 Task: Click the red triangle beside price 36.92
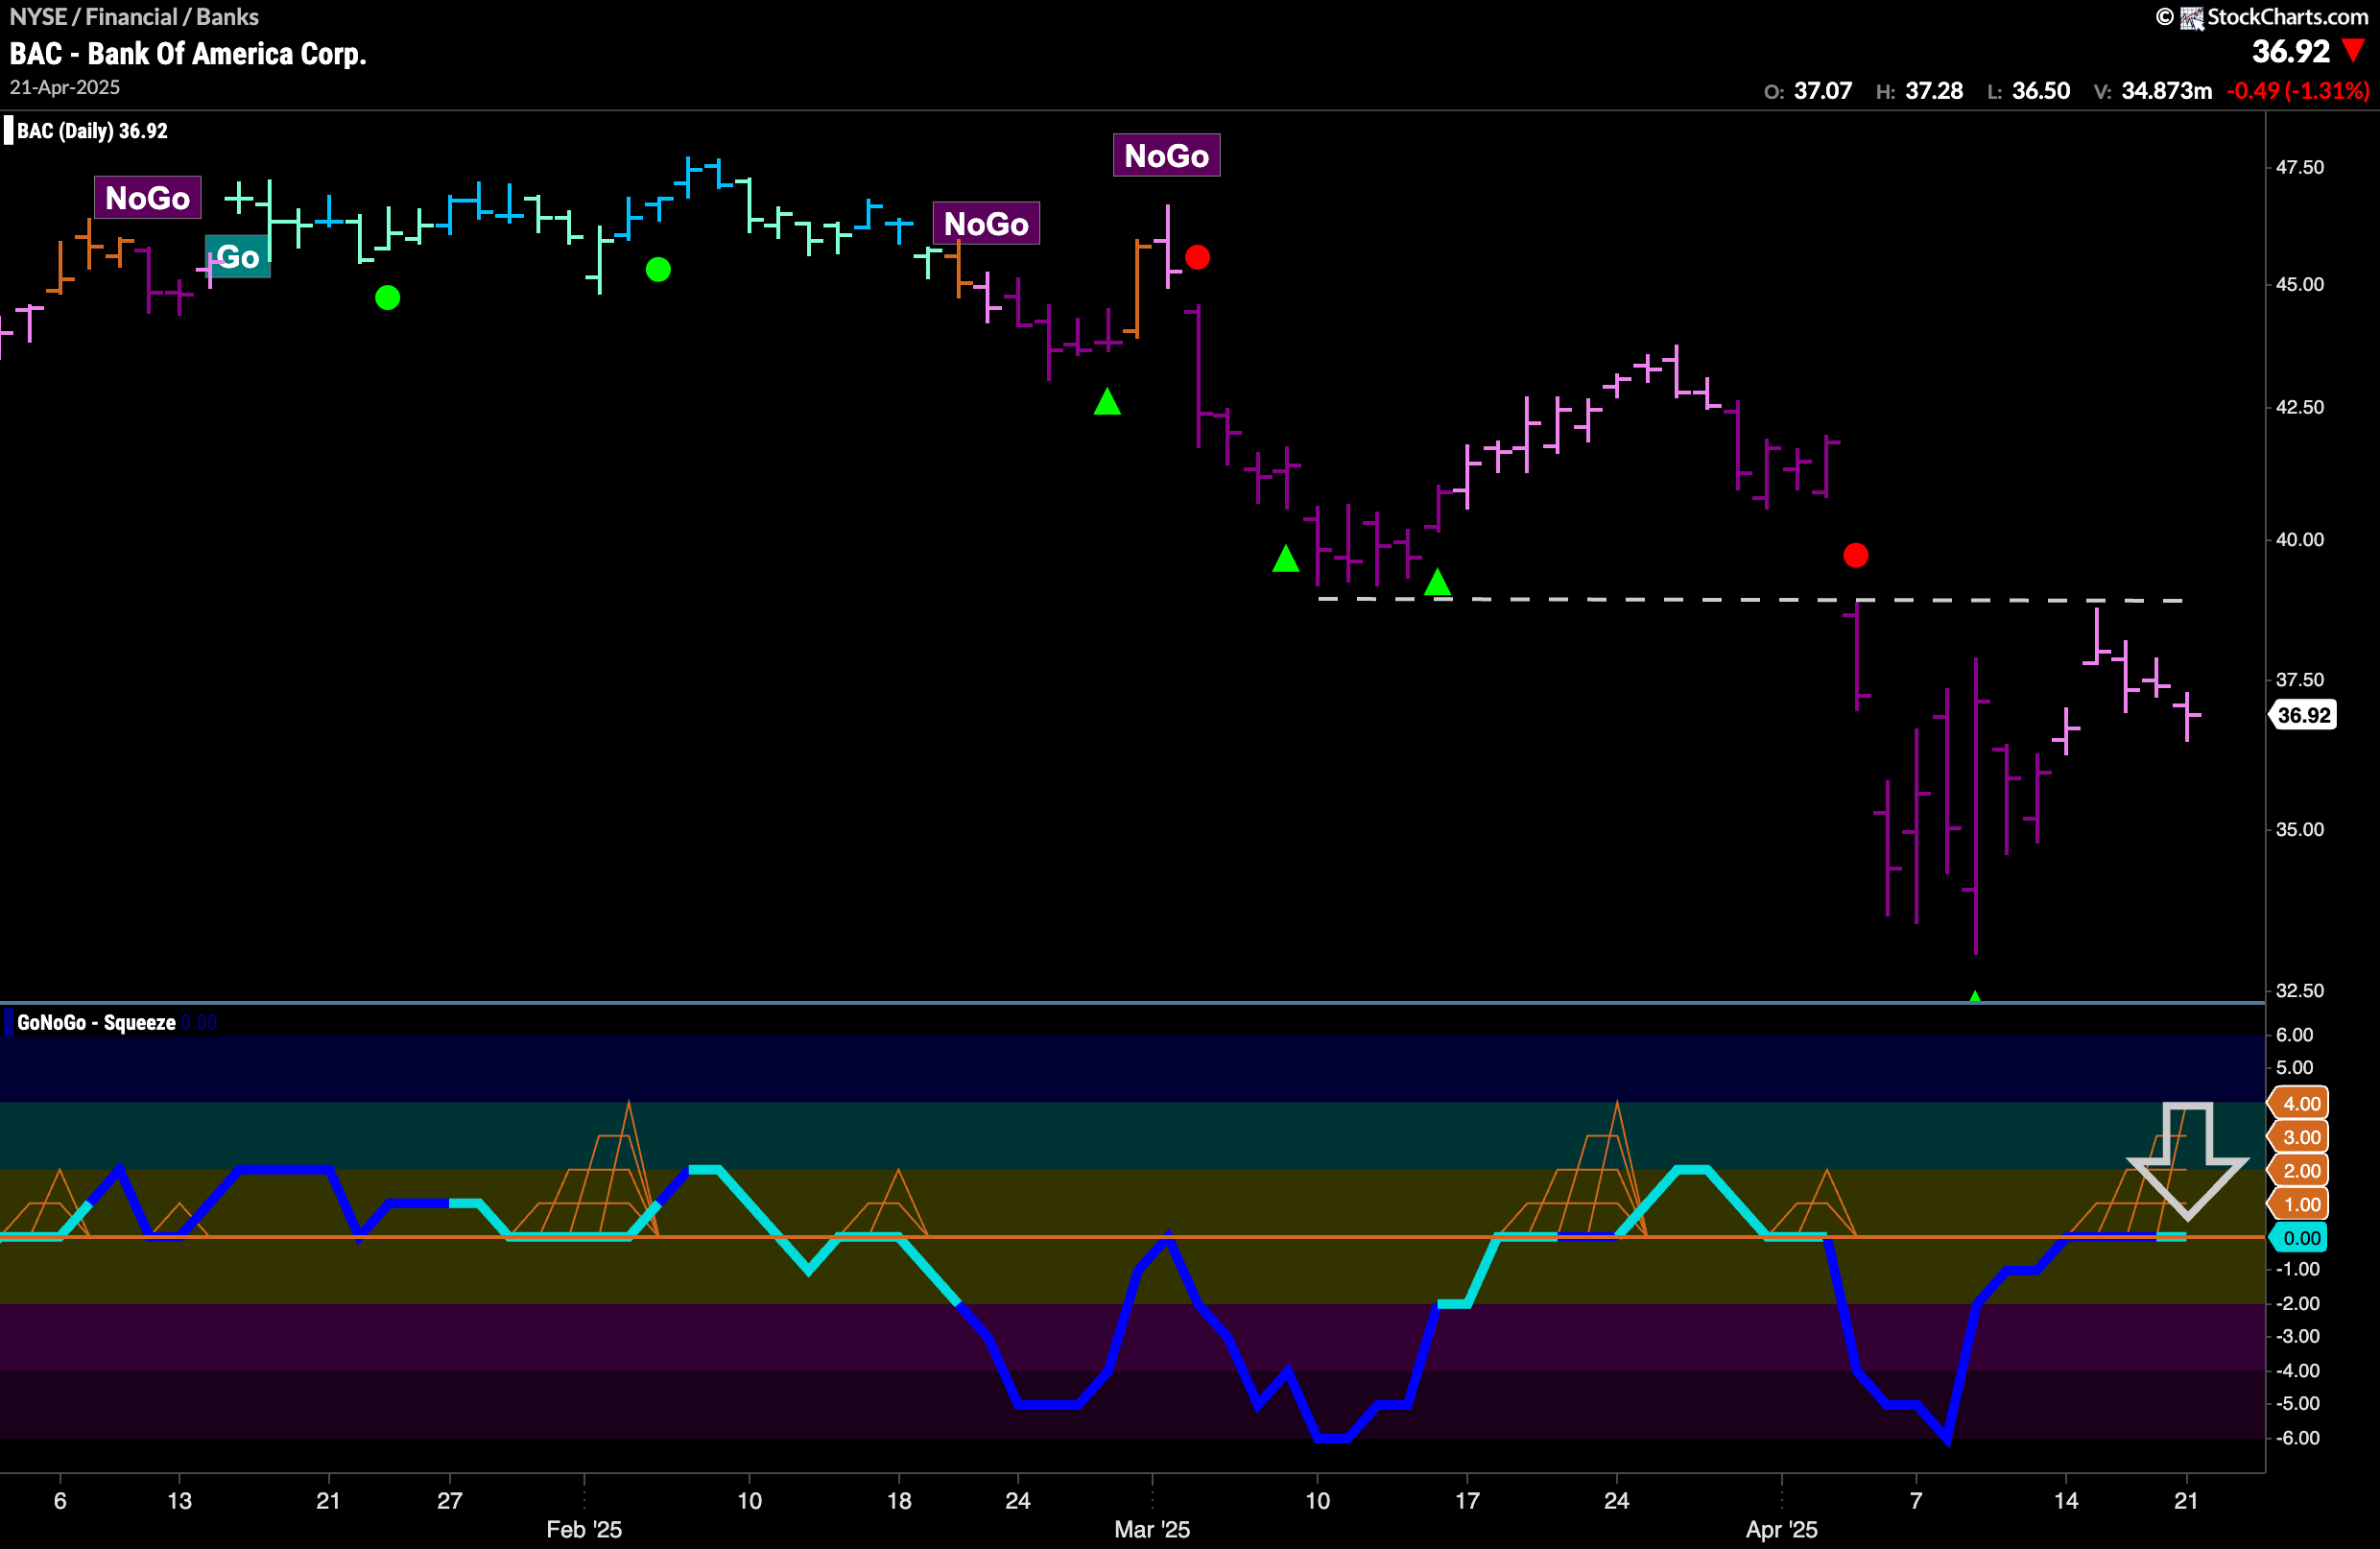[x=2356, y=52]
